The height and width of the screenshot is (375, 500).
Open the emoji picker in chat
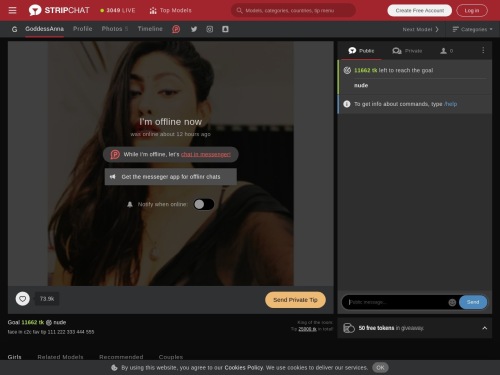(452, 302)
